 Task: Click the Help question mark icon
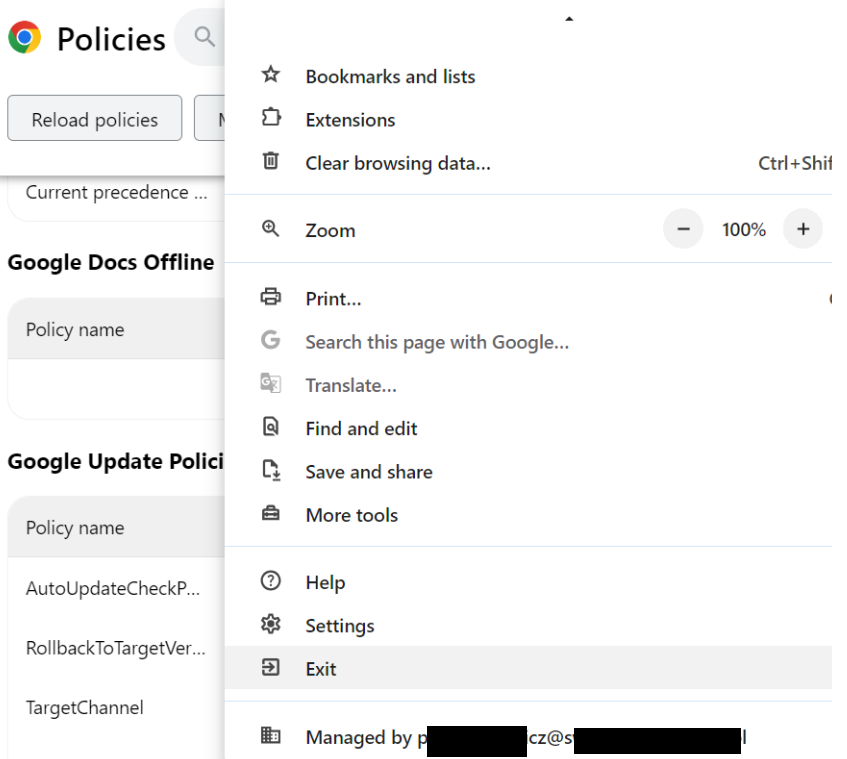click(271, 581)
